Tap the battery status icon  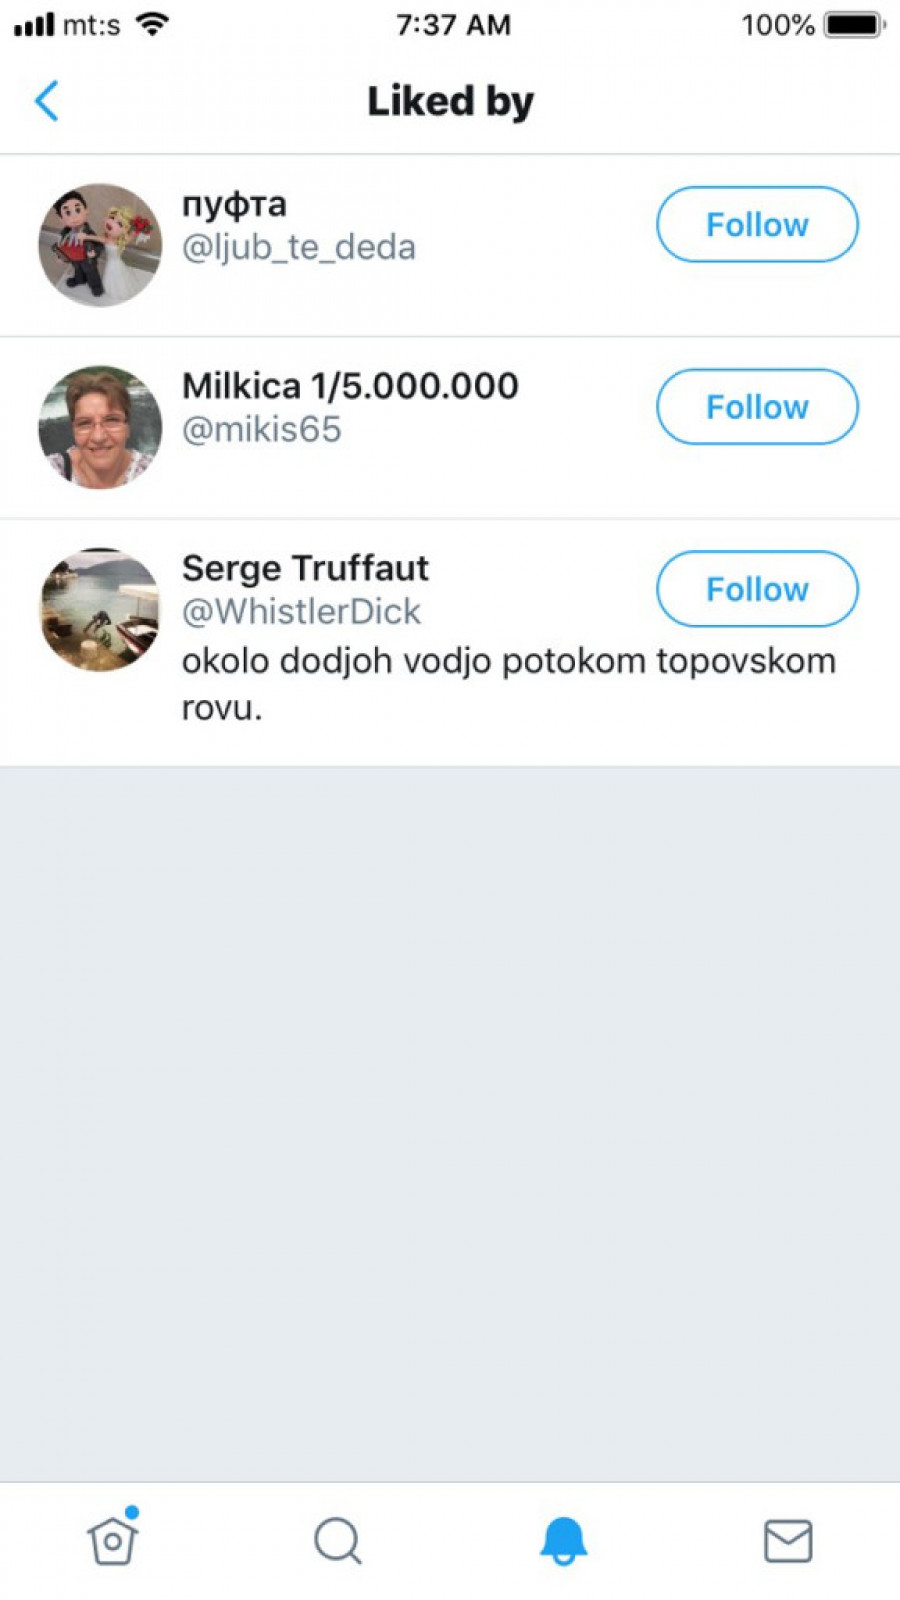(854, 25)
